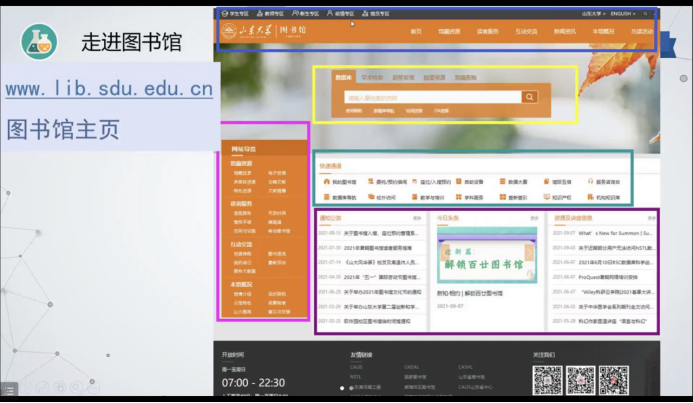The image size is (693, 403).
Task: Click the 数据库导航 quick channel icon
Action: coord(324,198)
